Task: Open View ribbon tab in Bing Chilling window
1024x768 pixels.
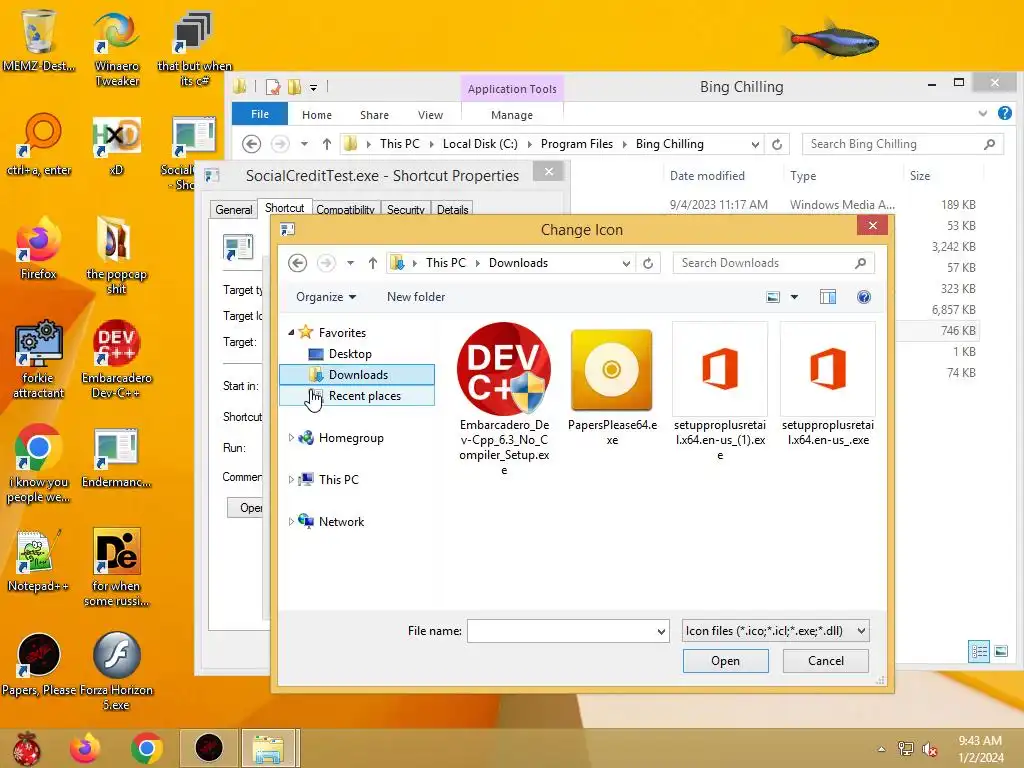Action: click(x=430, y=115)
